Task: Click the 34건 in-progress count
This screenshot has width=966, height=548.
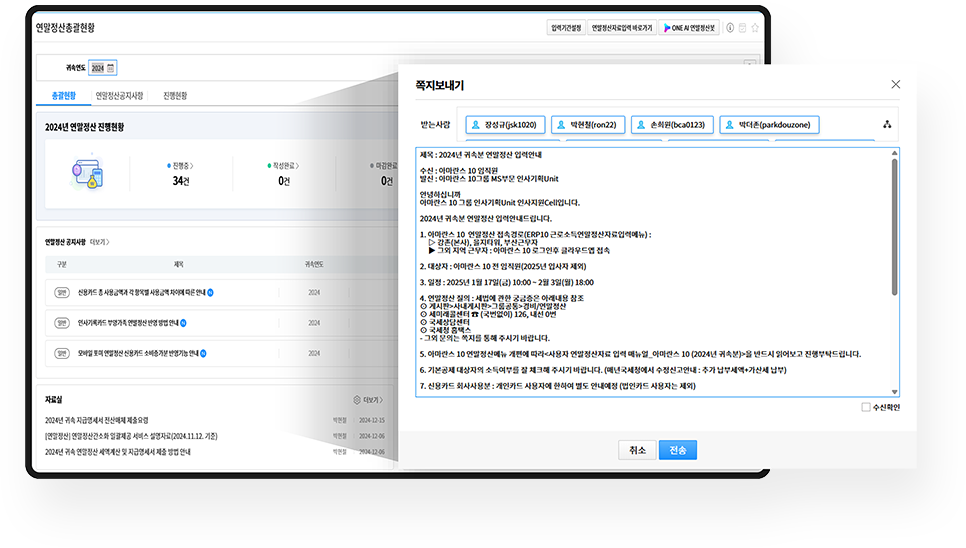Action: click(x=181, y=181)
